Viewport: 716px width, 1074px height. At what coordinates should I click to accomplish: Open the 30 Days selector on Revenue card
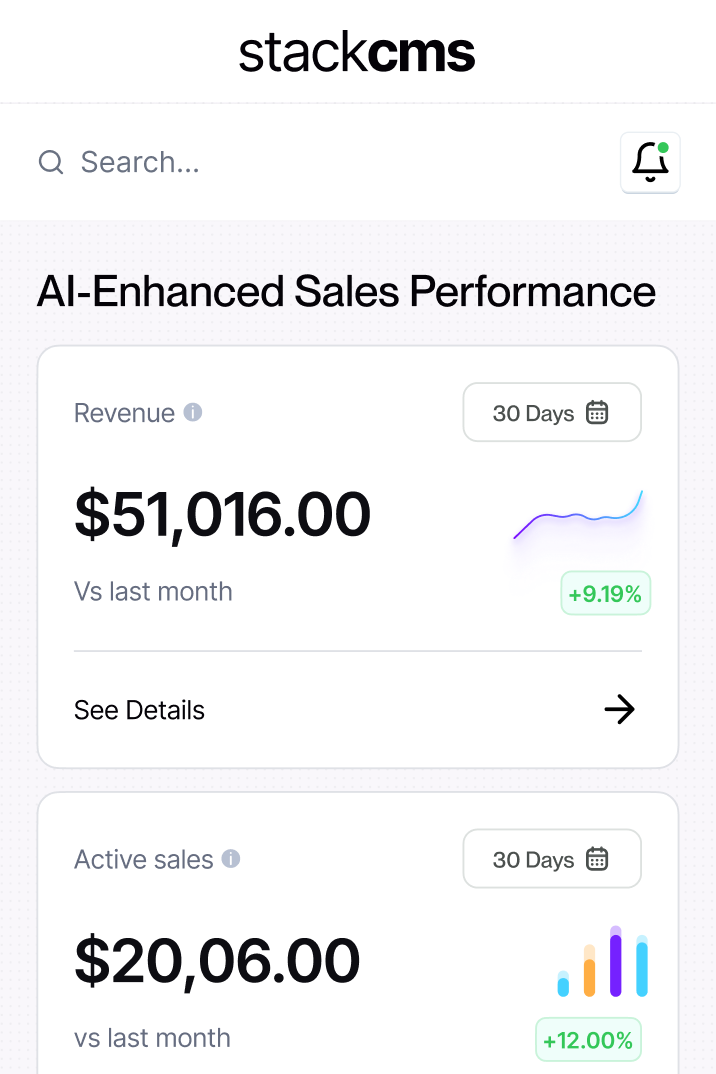point(551,412)
